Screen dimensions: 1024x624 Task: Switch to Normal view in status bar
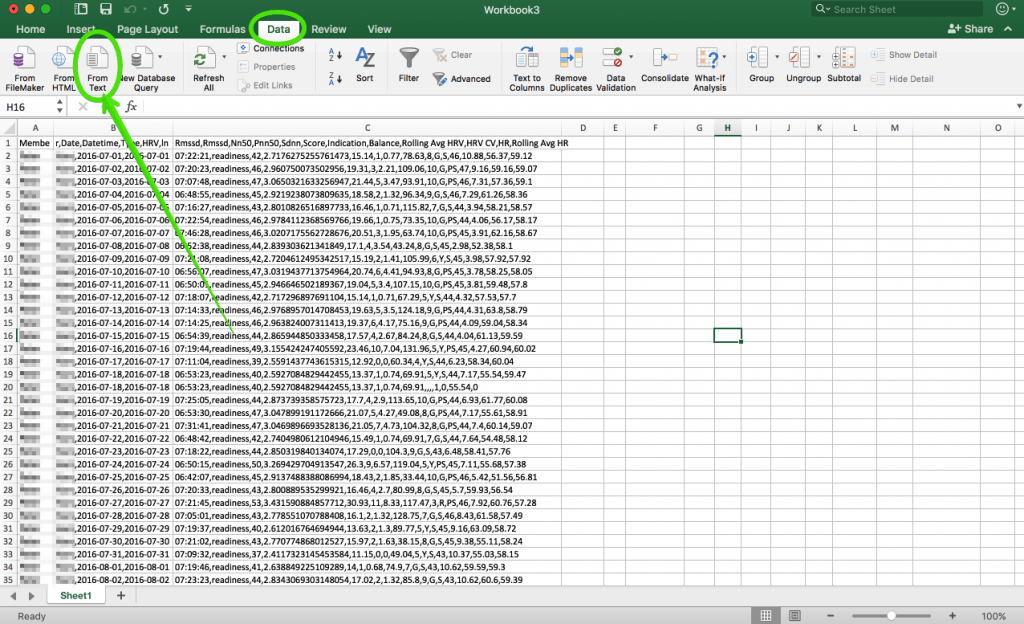[766, 616]
